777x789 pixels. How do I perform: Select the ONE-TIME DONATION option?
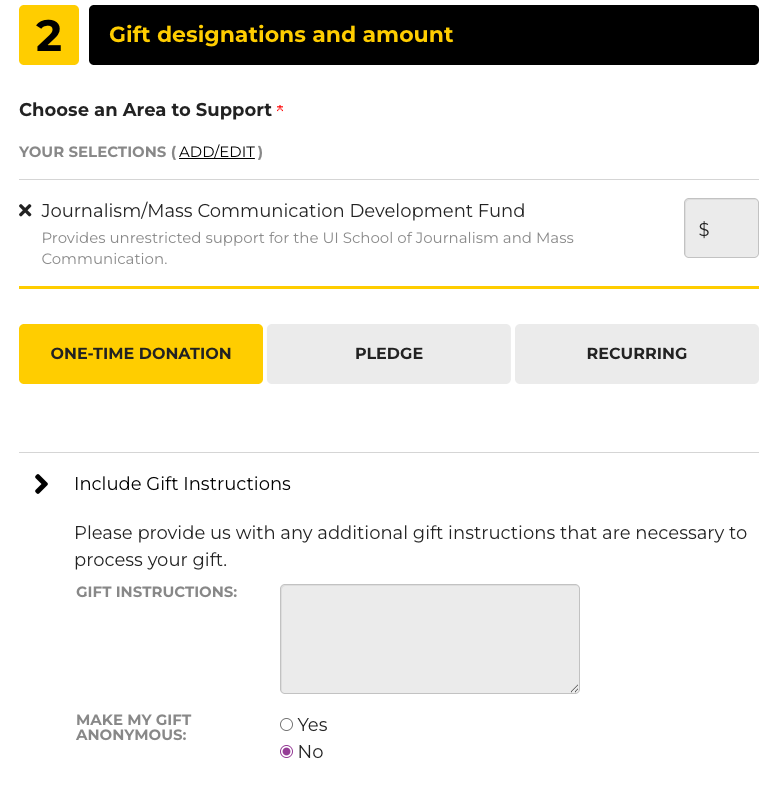(x=141, y=354)
